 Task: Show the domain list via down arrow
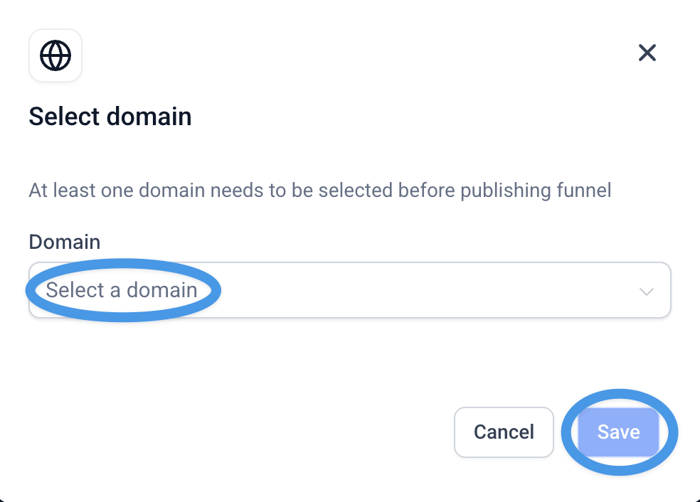click(646, 291)
